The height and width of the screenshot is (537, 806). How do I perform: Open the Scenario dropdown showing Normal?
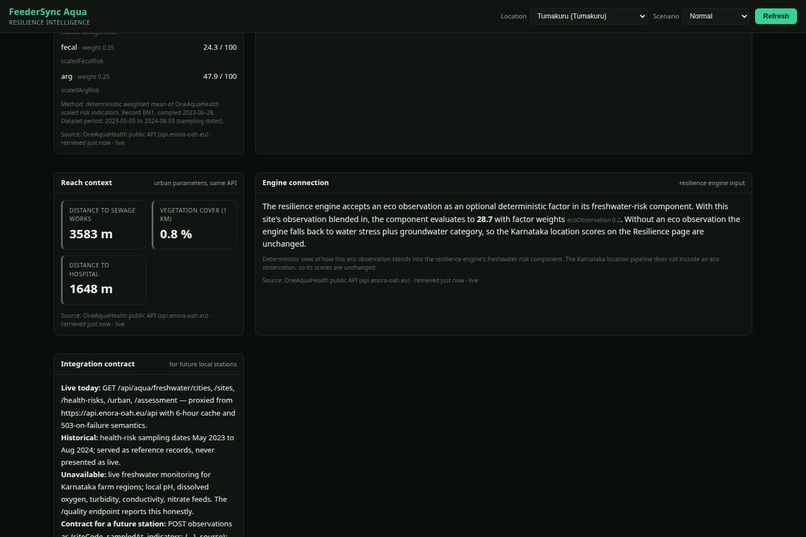pos(717,16)
